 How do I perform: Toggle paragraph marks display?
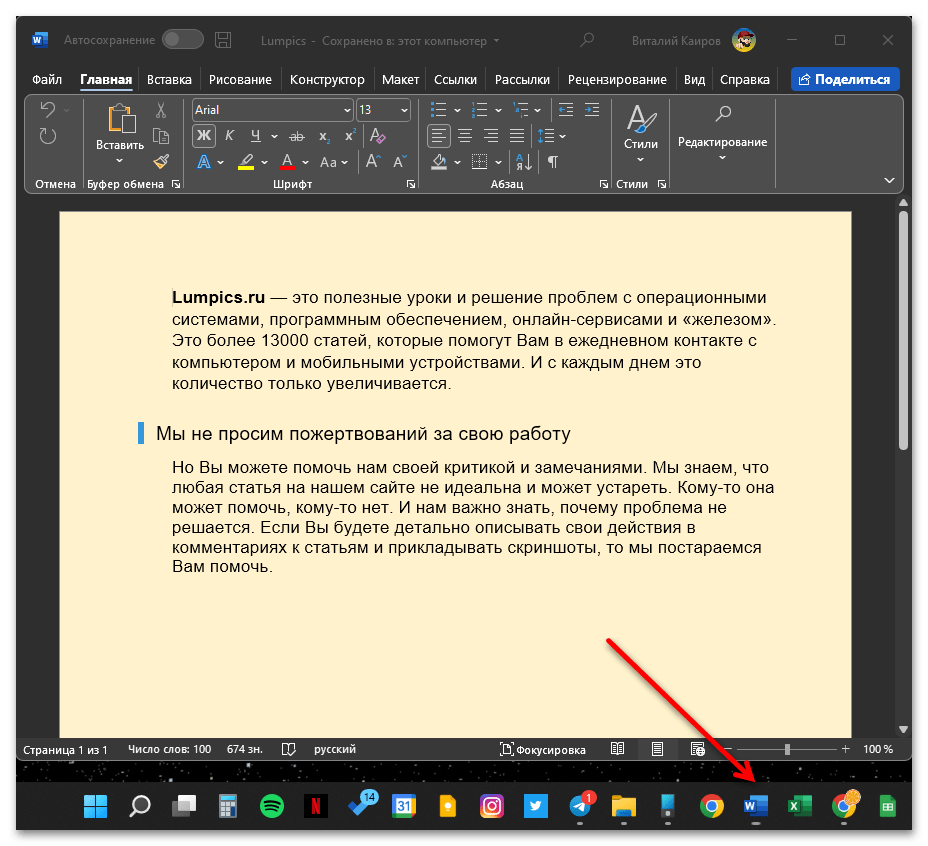coord(553,161)
